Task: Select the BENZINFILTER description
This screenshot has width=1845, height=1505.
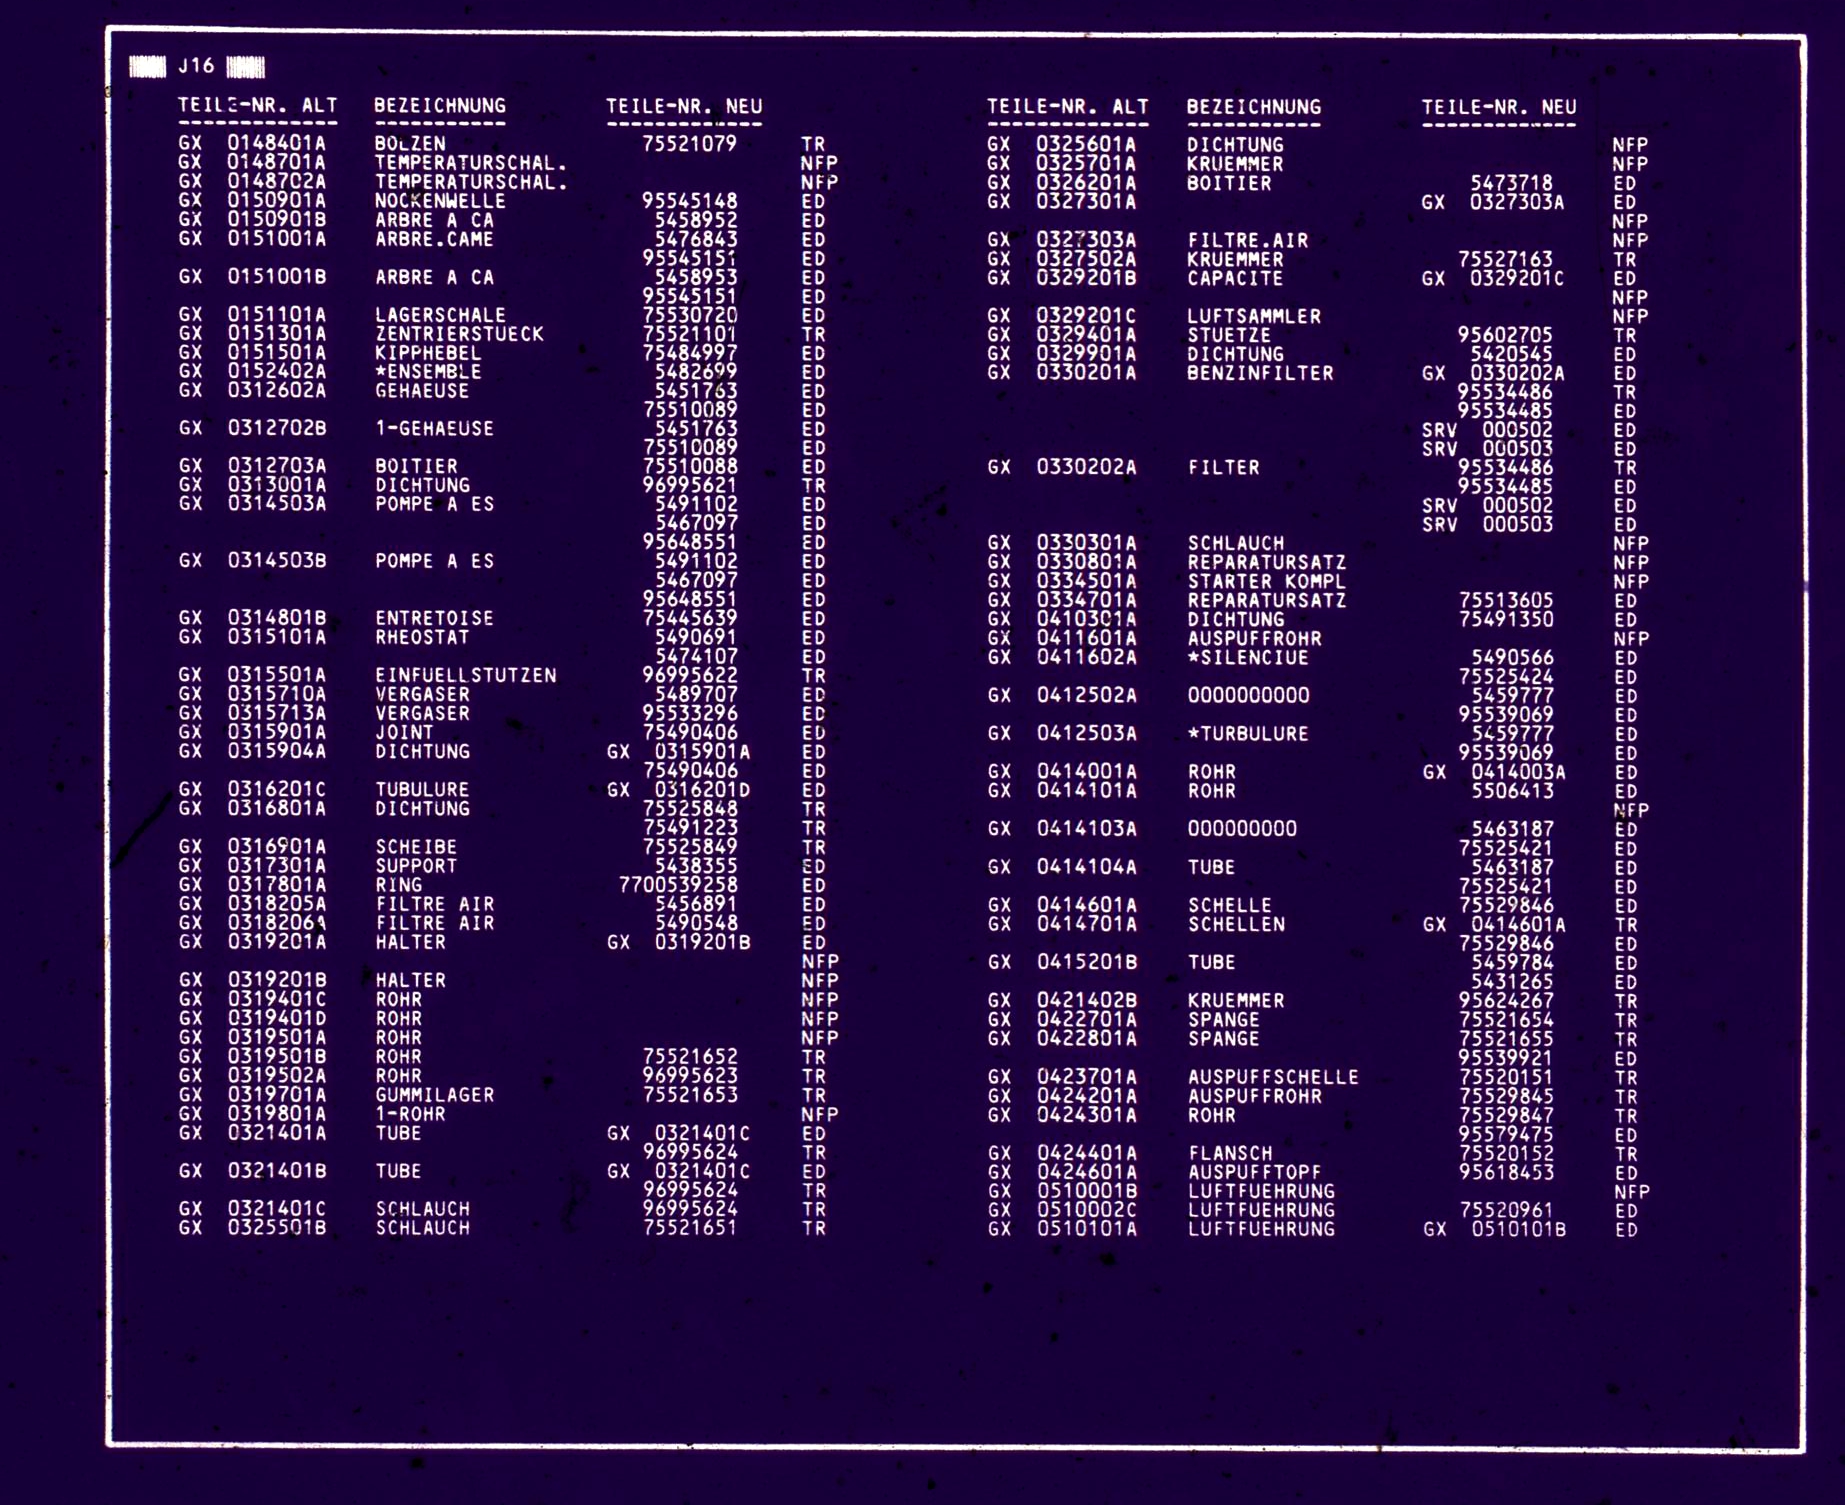Action: [x=1260, y=373]
